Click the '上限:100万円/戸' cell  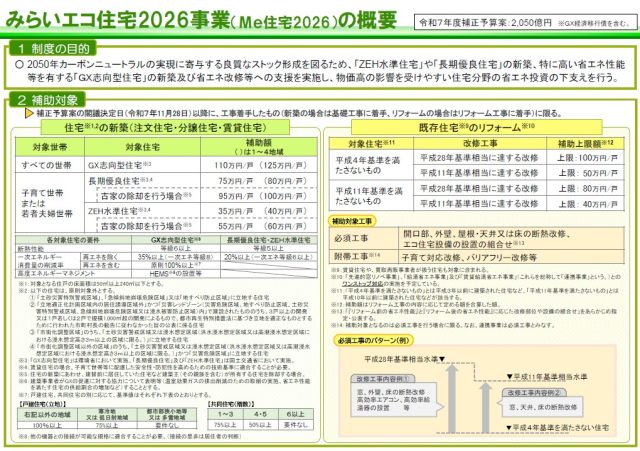coord(587,158)
